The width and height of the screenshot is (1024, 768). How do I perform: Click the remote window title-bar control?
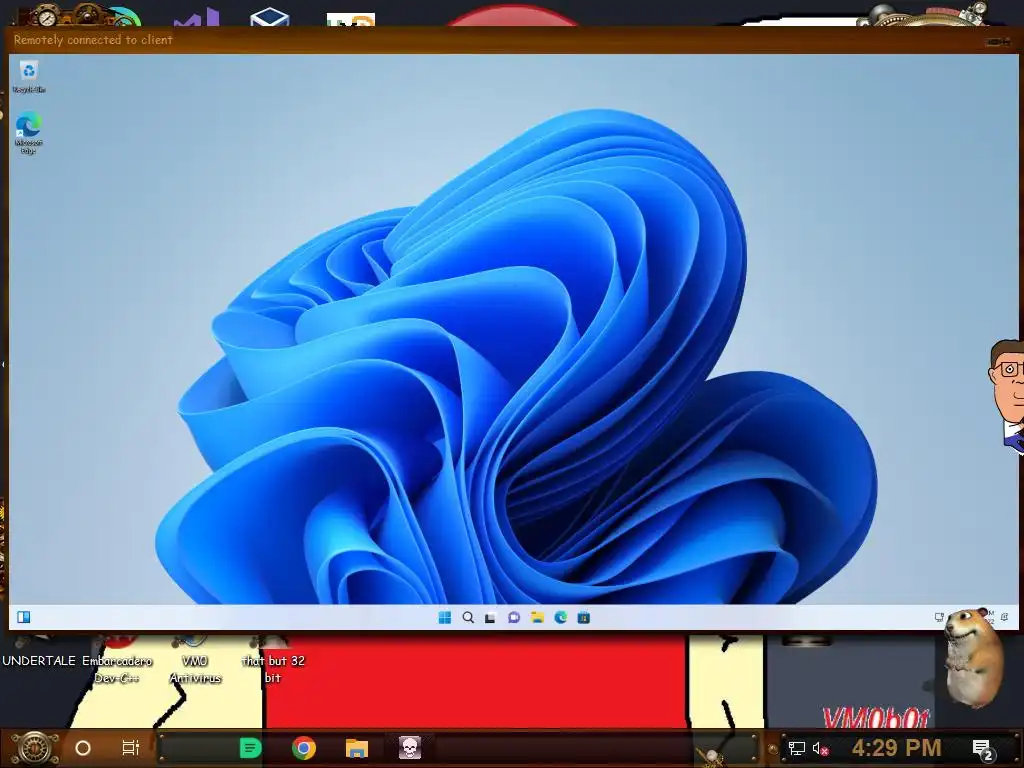click(x=997, y=42)
